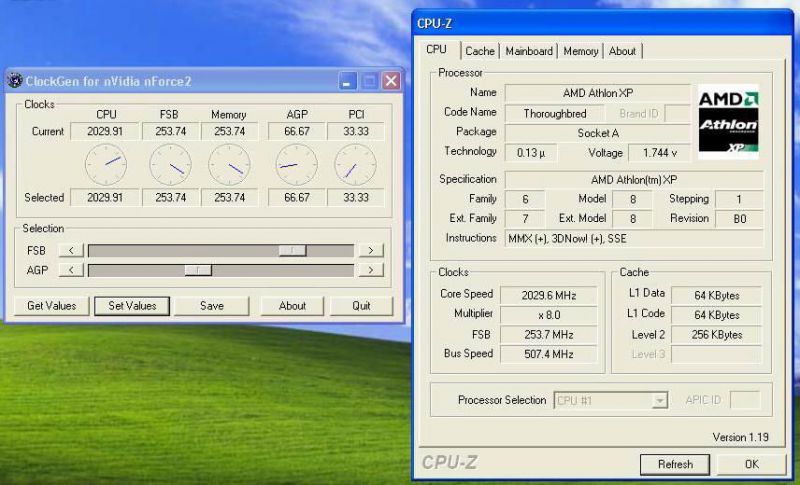The width and height of the screenshot is (800, 485).
Task: Click the AGP slider thumb
Action: (x=198, y=270)
